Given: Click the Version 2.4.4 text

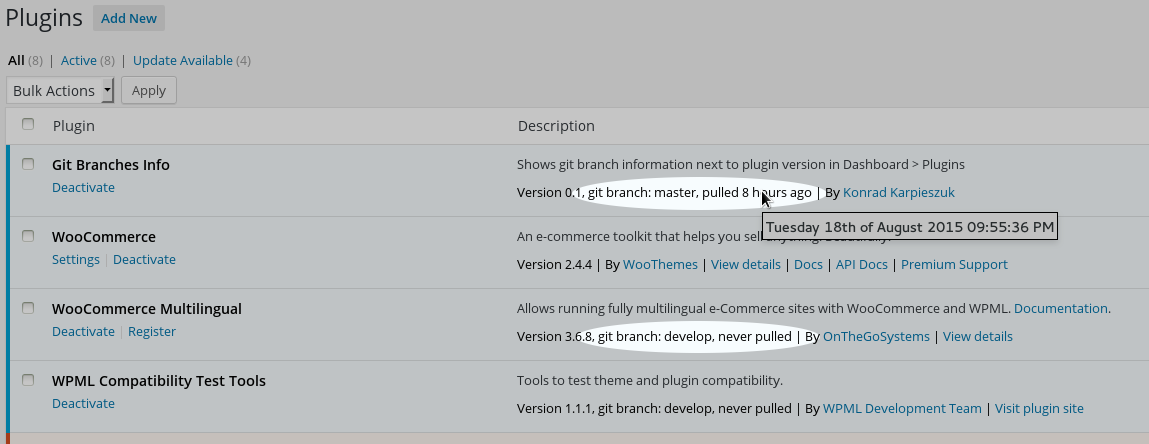Looking at the screenshot, I should tap(554, 264).
